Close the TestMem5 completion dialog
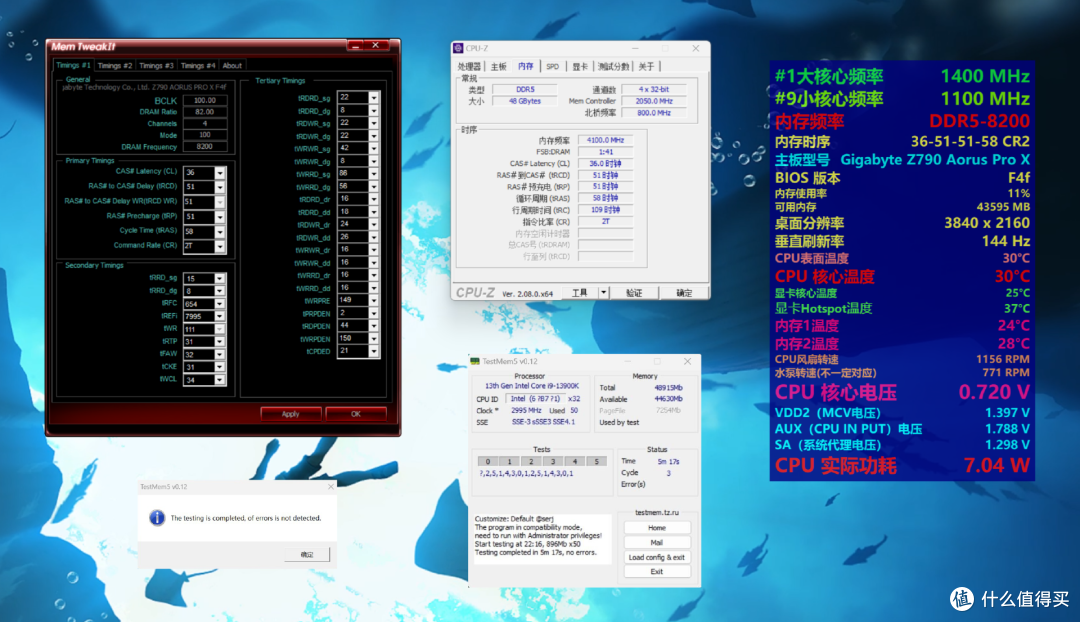Screen dimensions: 1080x622 pyautogui.click(x=331, y=486)
